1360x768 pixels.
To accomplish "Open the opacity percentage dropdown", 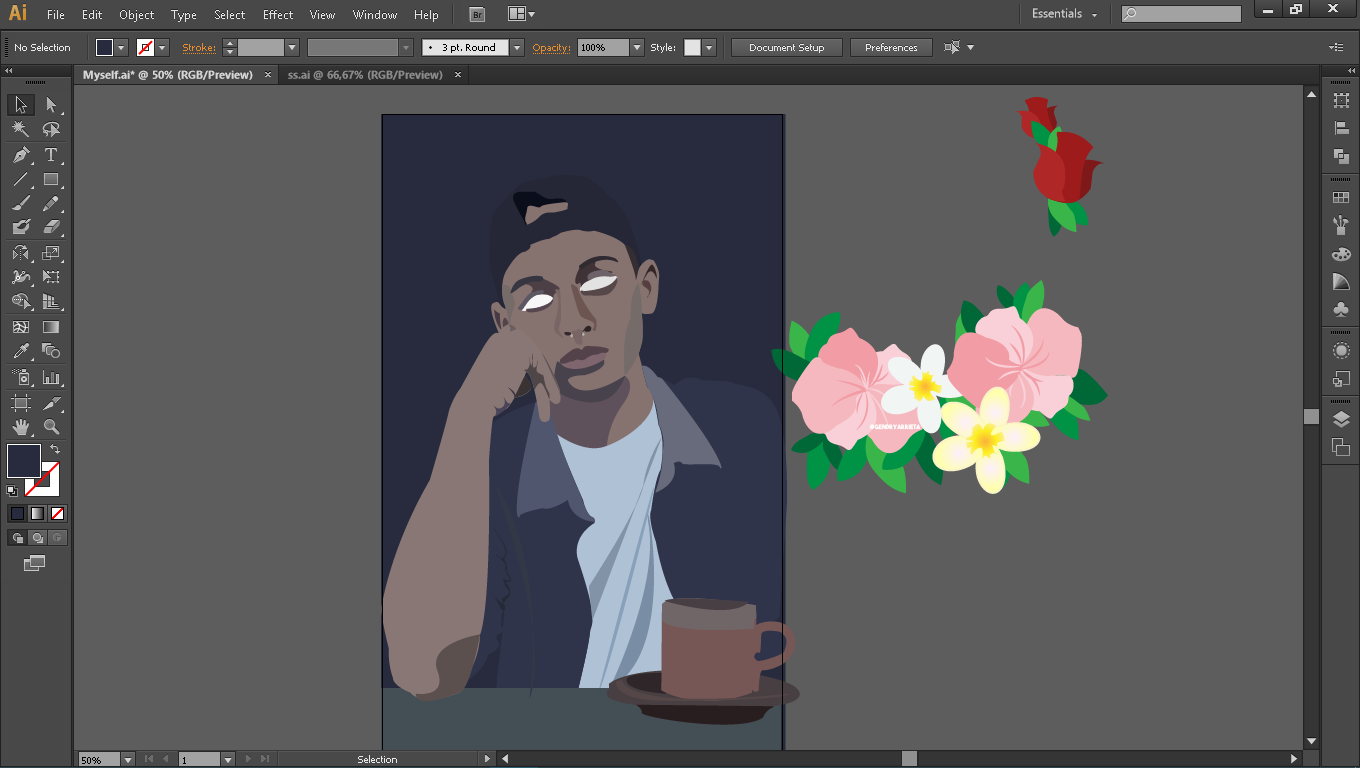I will point(636,47).
